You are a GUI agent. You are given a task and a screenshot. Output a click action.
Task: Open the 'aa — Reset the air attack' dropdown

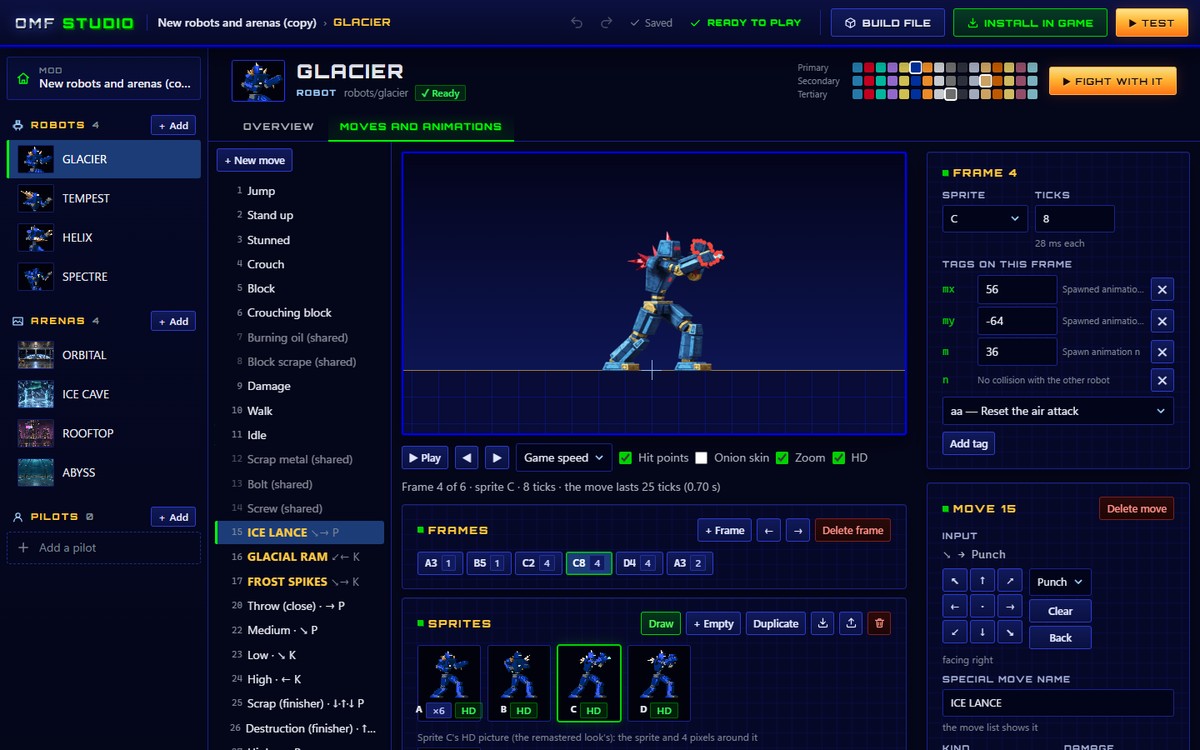click(1058, 411)
